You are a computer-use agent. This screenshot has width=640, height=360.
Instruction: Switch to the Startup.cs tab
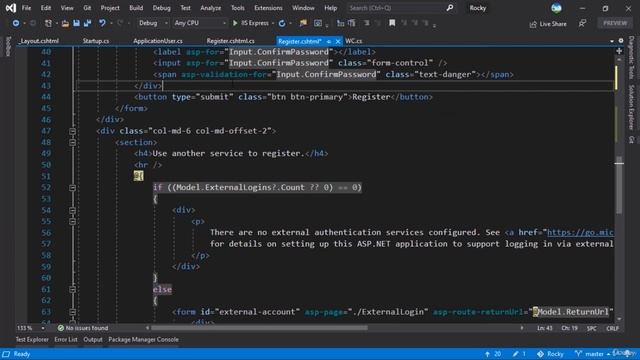coord(96,41)
